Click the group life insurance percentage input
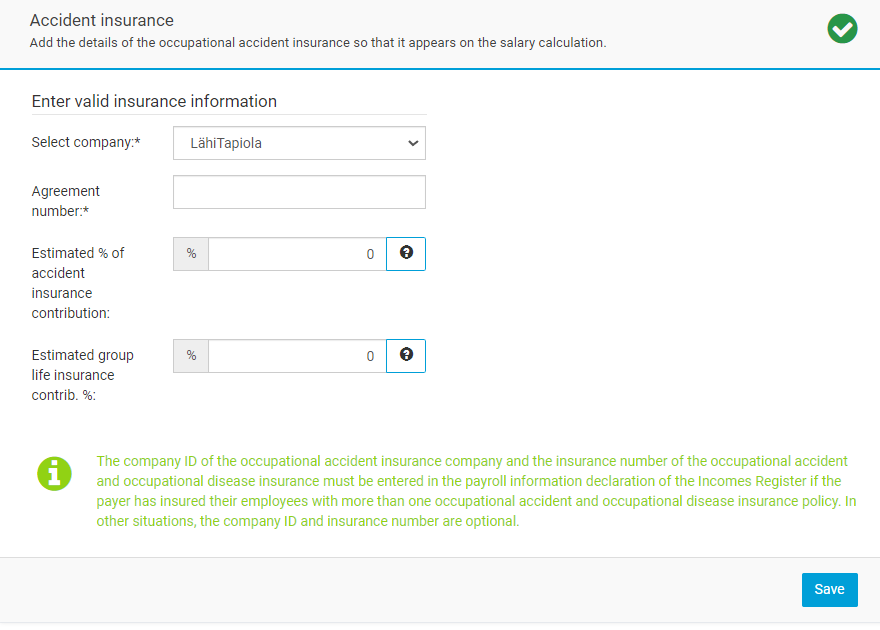Viewport: 880px width, 630px height. (297, 356)
